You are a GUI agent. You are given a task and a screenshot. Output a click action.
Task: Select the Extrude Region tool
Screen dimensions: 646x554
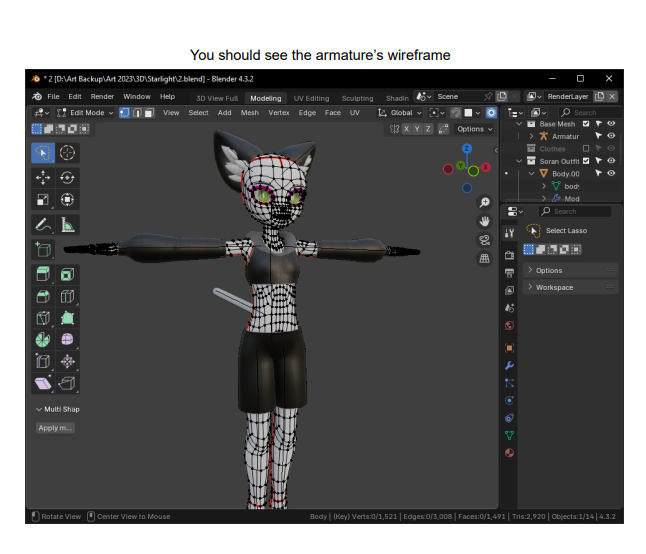coord(44,274)
